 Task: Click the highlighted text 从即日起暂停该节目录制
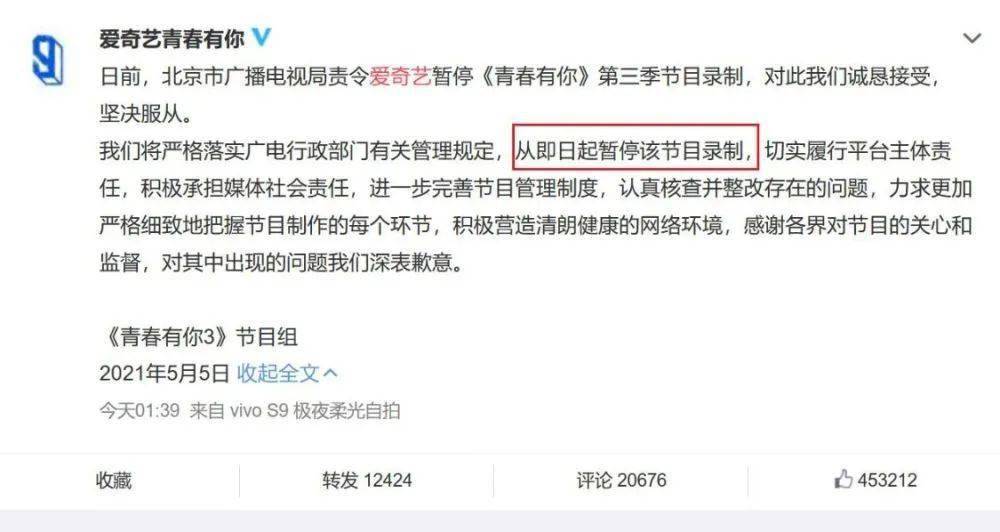click(x=635, y=151)
